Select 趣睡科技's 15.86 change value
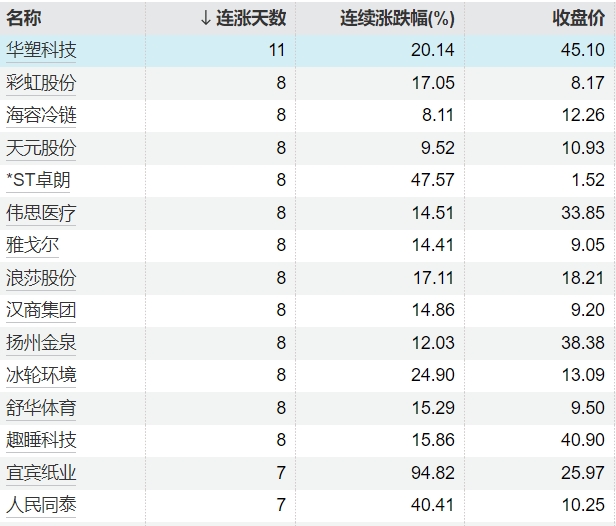The width and height of the screenshot is (616, 526). (x=433, y=440)
